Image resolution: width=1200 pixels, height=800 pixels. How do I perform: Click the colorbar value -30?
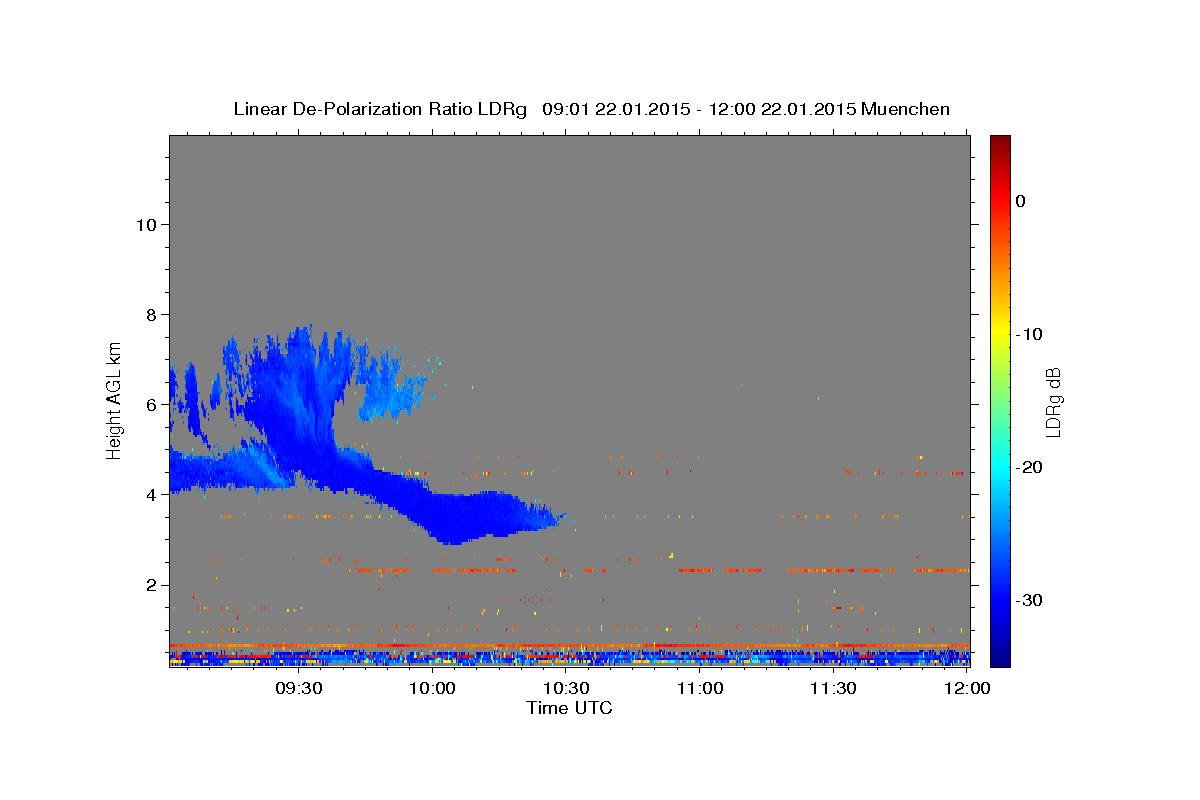[1031, 600]
